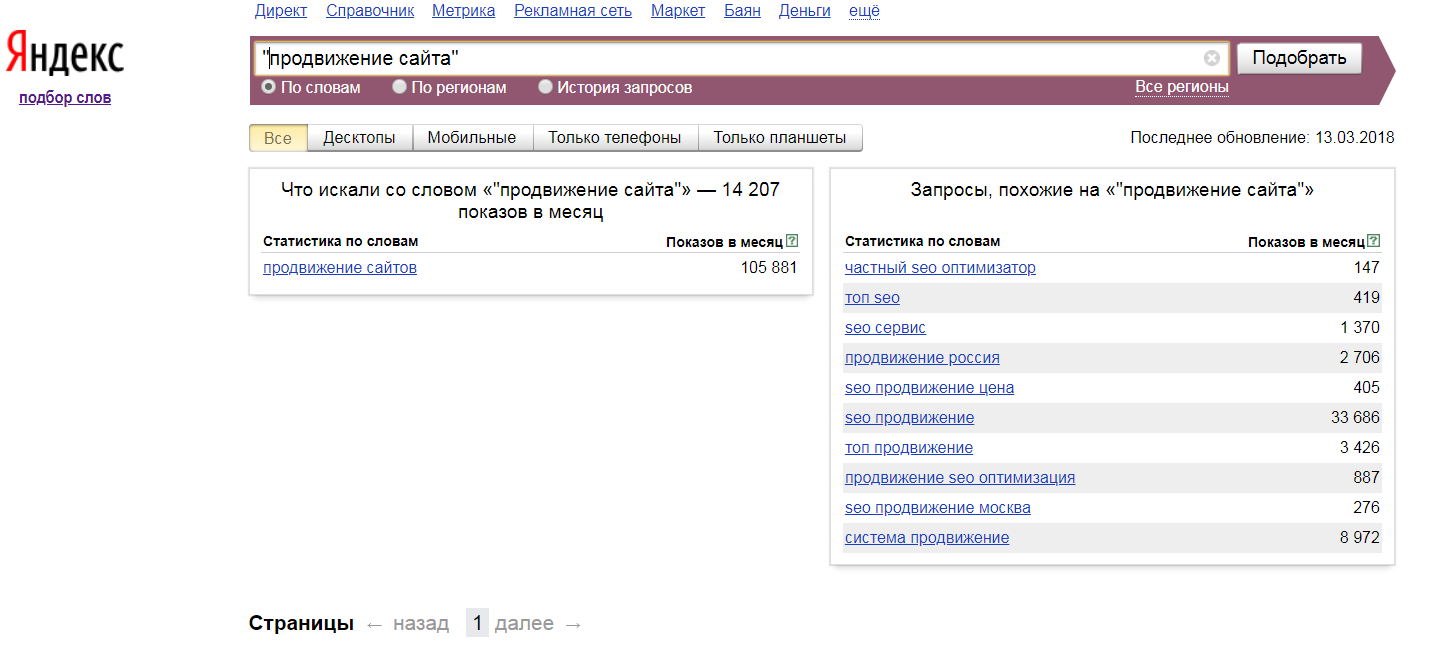
Task: Click help icon in left statistics table header
Action: 792,241
